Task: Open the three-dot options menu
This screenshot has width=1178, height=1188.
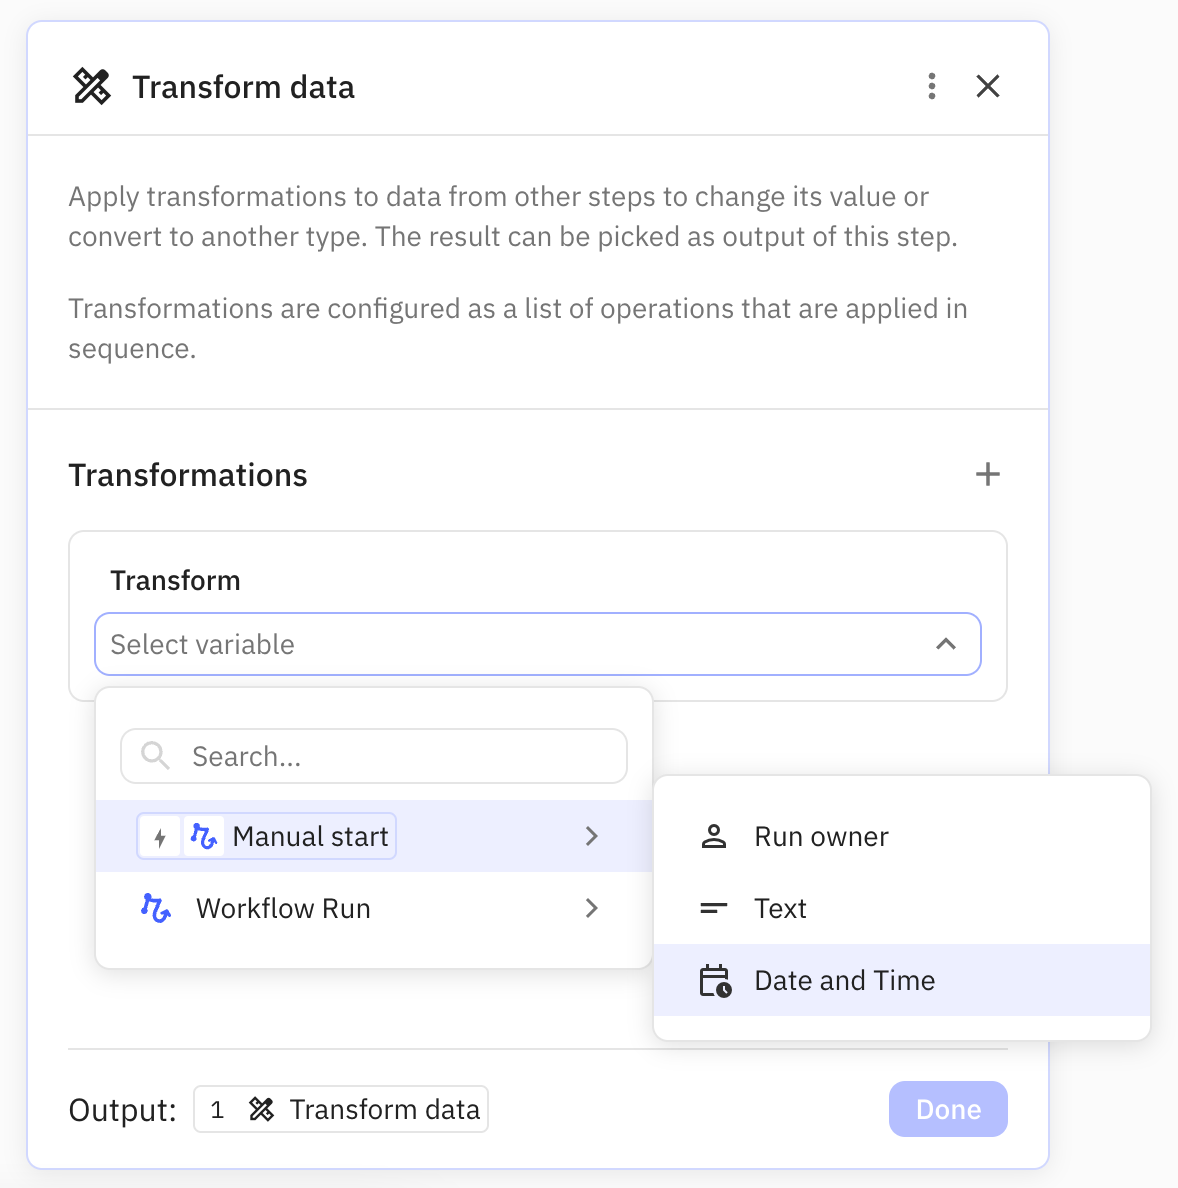Action: (931, 87)
